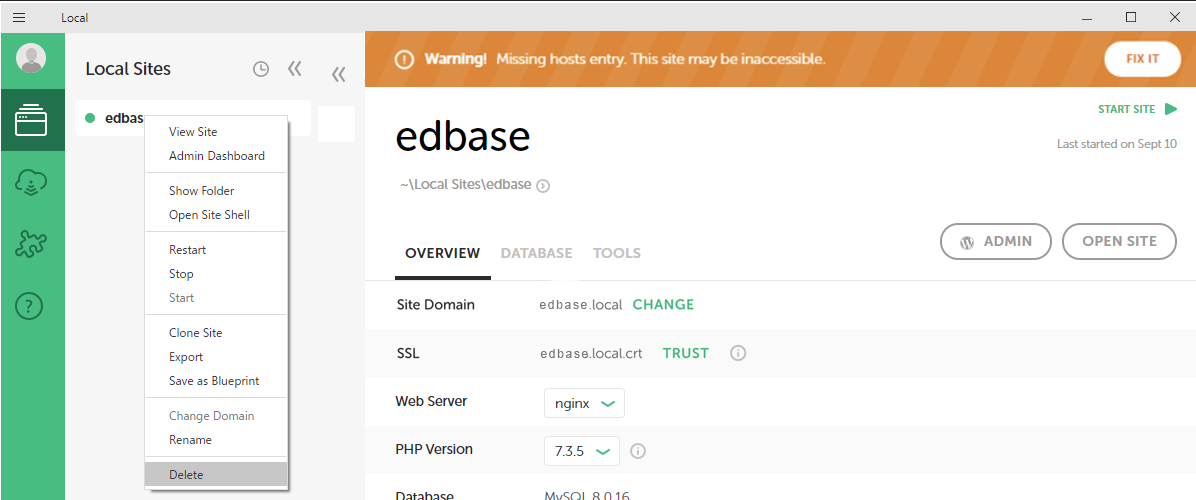This screenshot has height=500, width=1196.
Task: Select Export menu entry
Action: (216, 357)
